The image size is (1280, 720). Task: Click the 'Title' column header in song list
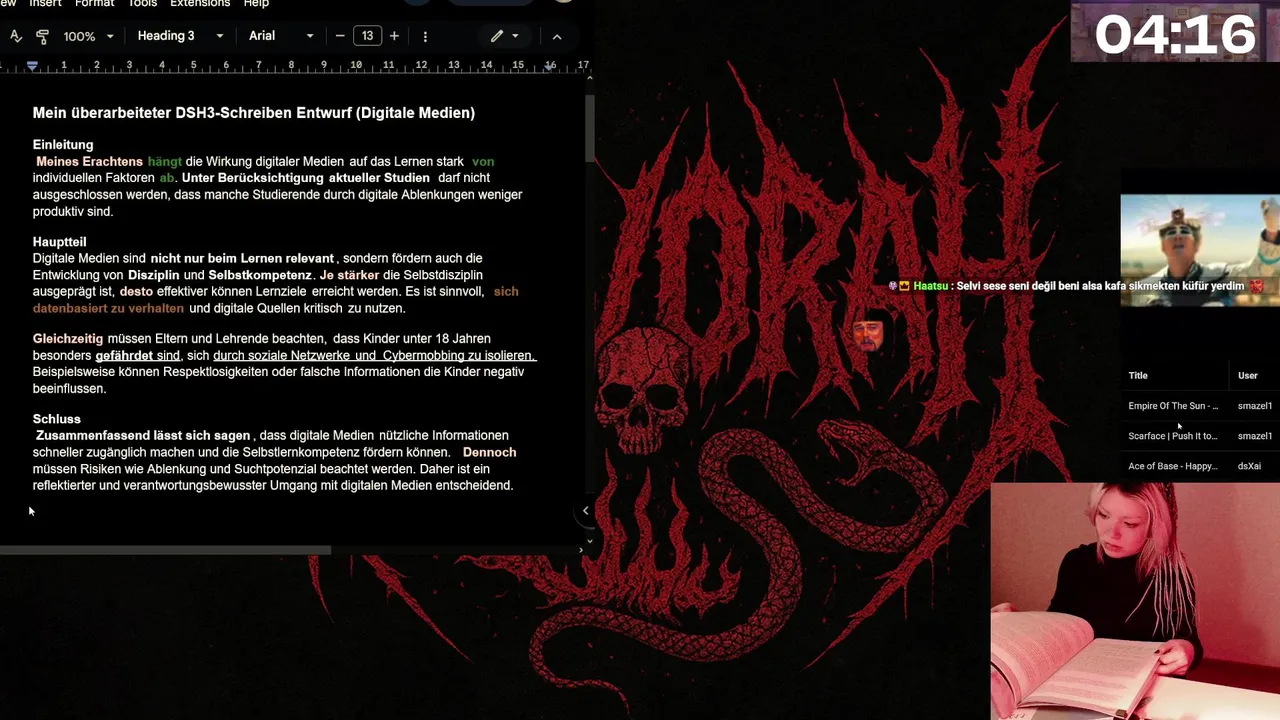click(x=1138, y=376)
